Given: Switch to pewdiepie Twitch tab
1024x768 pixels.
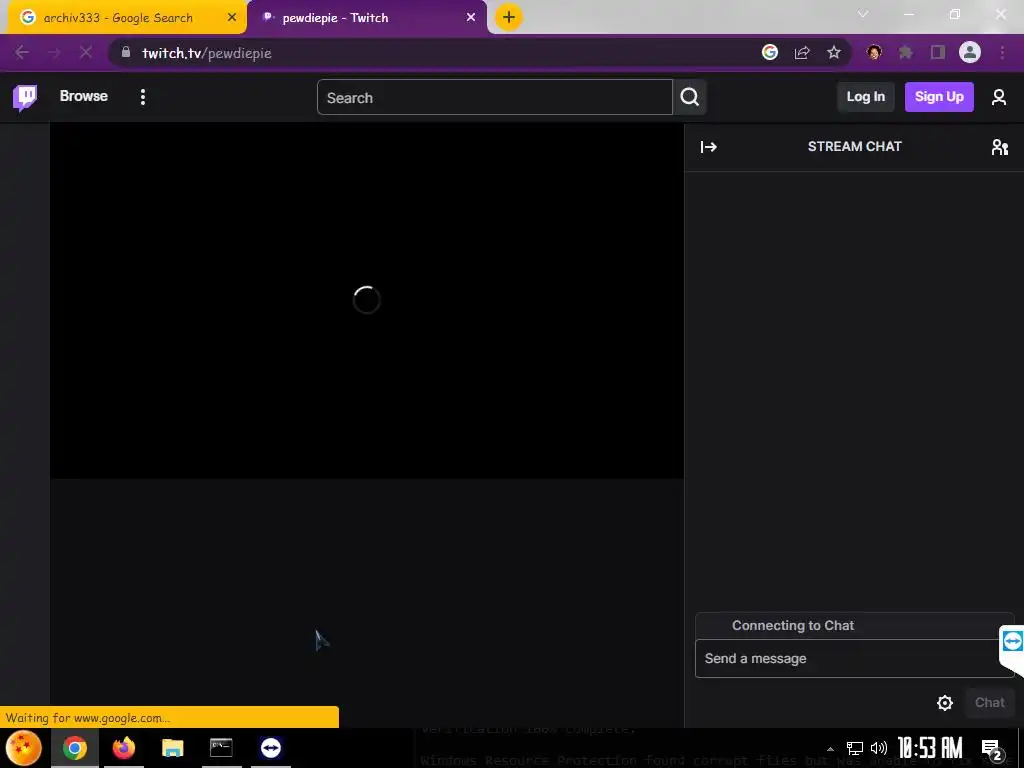Looking at the screenshot, I should [x=334, y=18].
